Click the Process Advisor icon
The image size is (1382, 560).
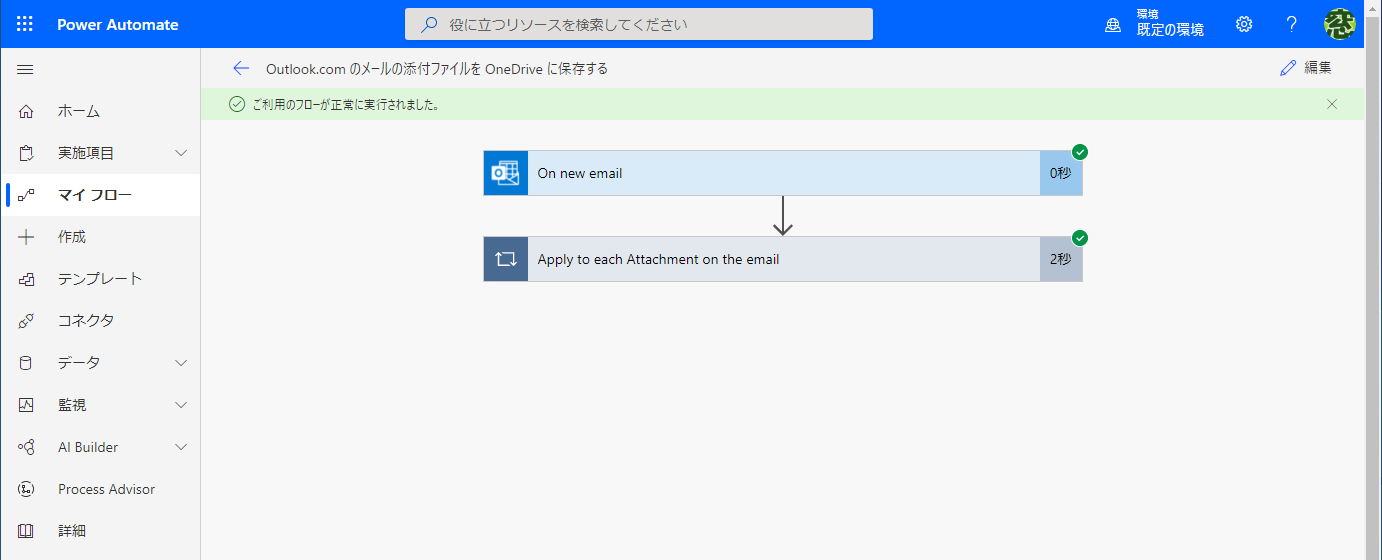point(26,489)
